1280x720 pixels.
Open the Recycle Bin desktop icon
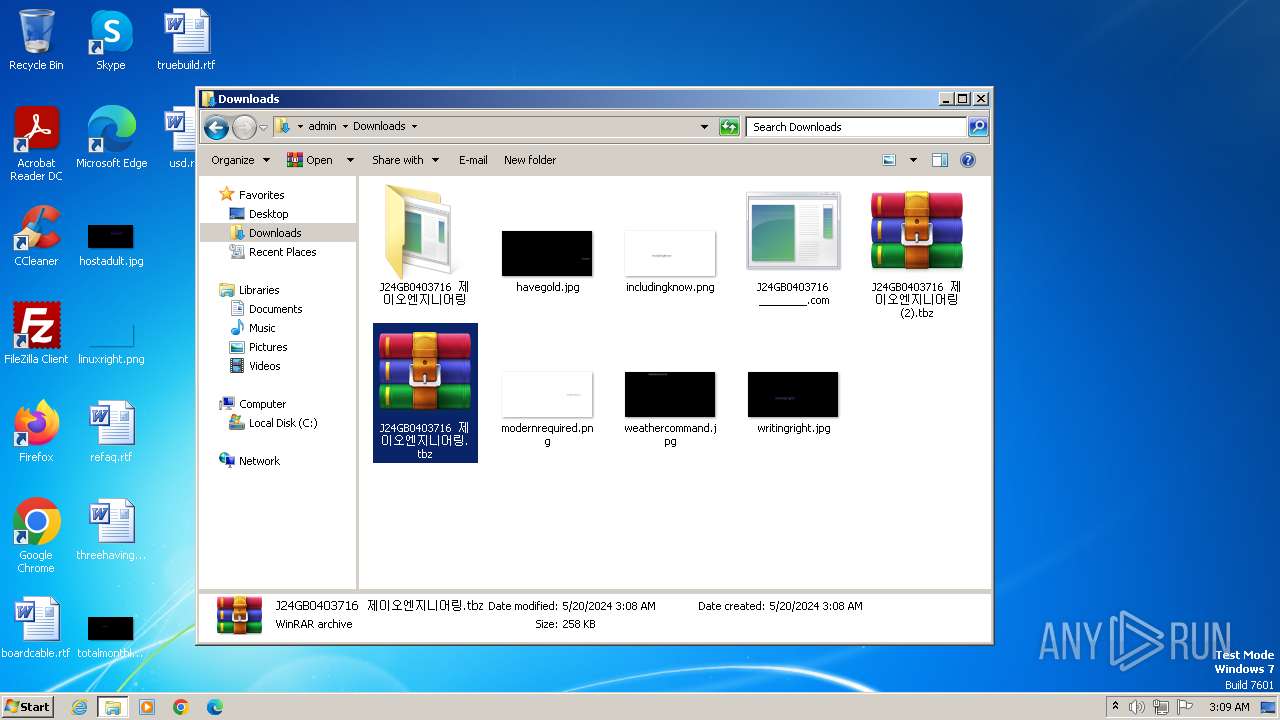36,40
